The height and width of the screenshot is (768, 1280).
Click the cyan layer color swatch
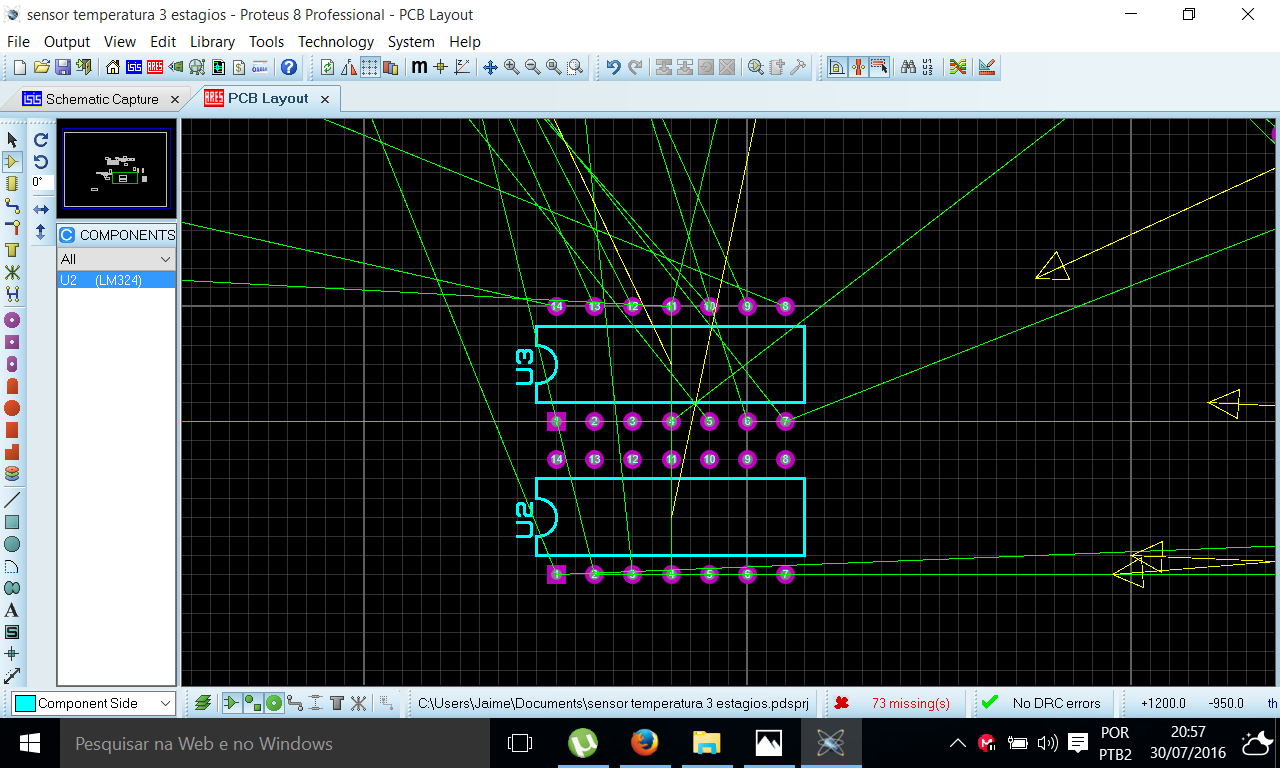tap(25, 703)
